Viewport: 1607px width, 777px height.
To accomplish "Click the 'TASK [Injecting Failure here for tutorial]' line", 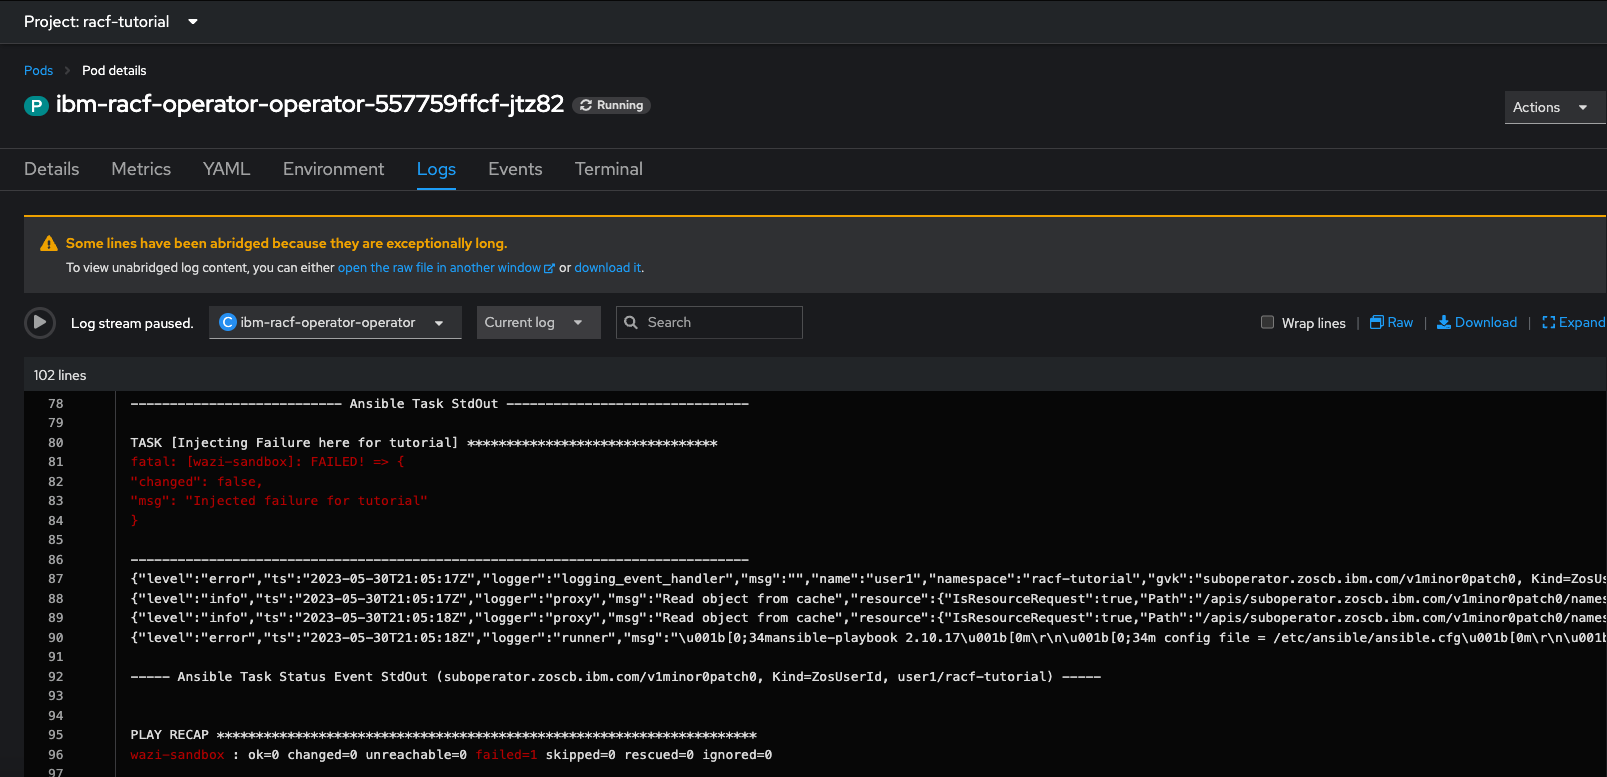I will [x=424, y=443].
